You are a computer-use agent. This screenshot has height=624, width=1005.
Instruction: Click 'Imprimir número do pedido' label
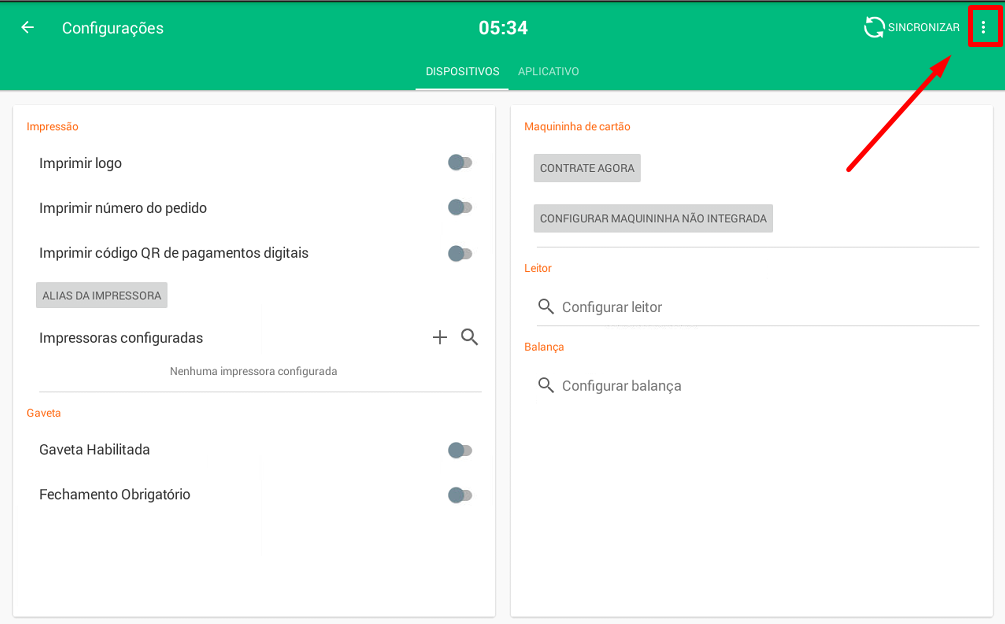coord(123,208)
